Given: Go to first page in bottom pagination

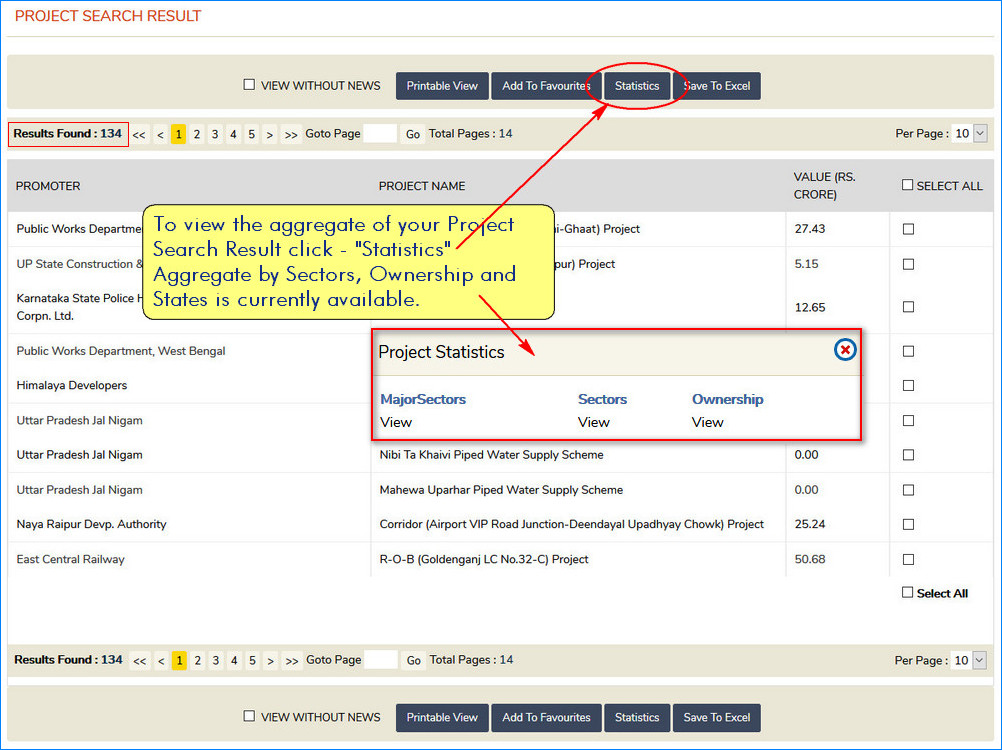Looking at the screenshot, I should point(140,661).
